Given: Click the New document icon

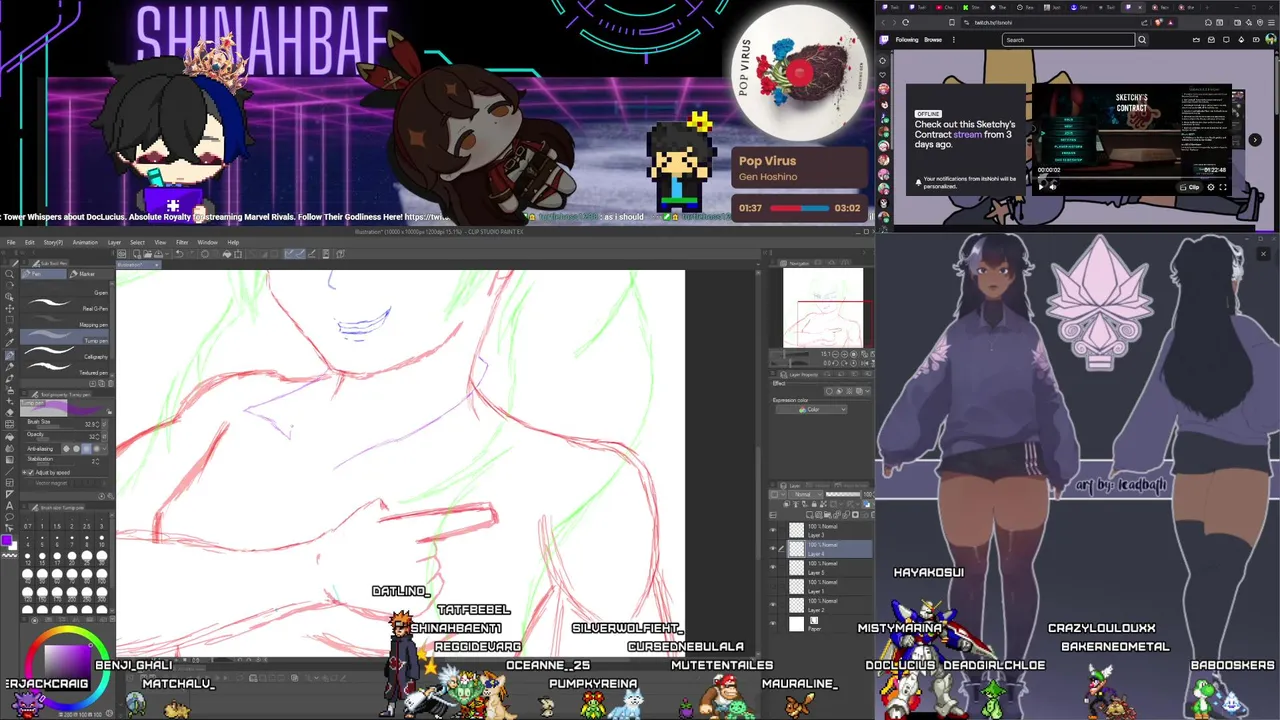Looking at the screenshot, I should point(137,254).
